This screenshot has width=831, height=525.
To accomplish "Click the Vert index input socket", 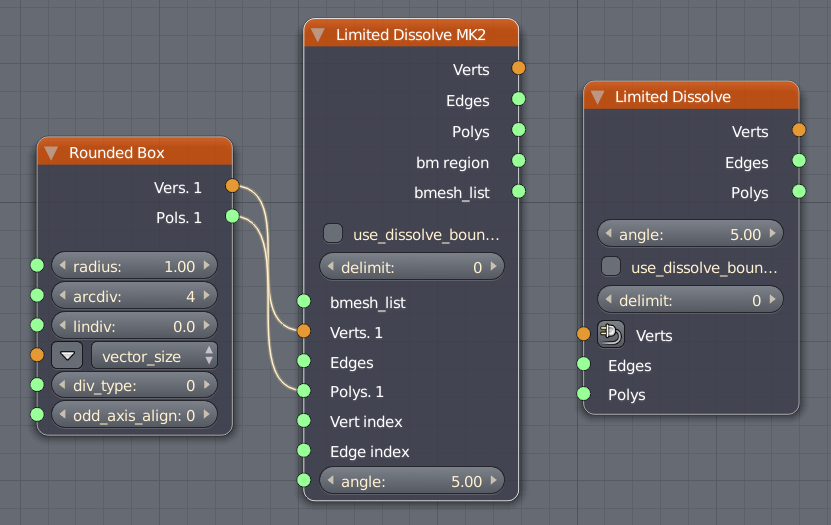I will pyautogui.click(x=303, y=421).
